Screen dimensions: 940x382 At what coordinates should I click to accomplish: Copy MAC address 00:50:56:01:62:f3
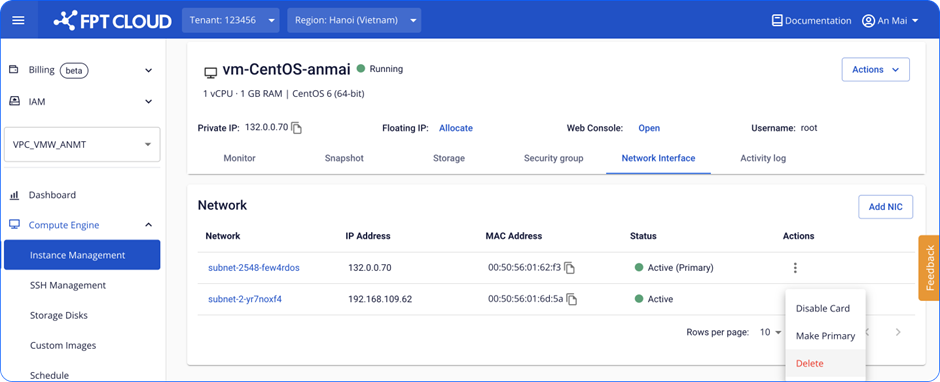(x=570, y=268)
